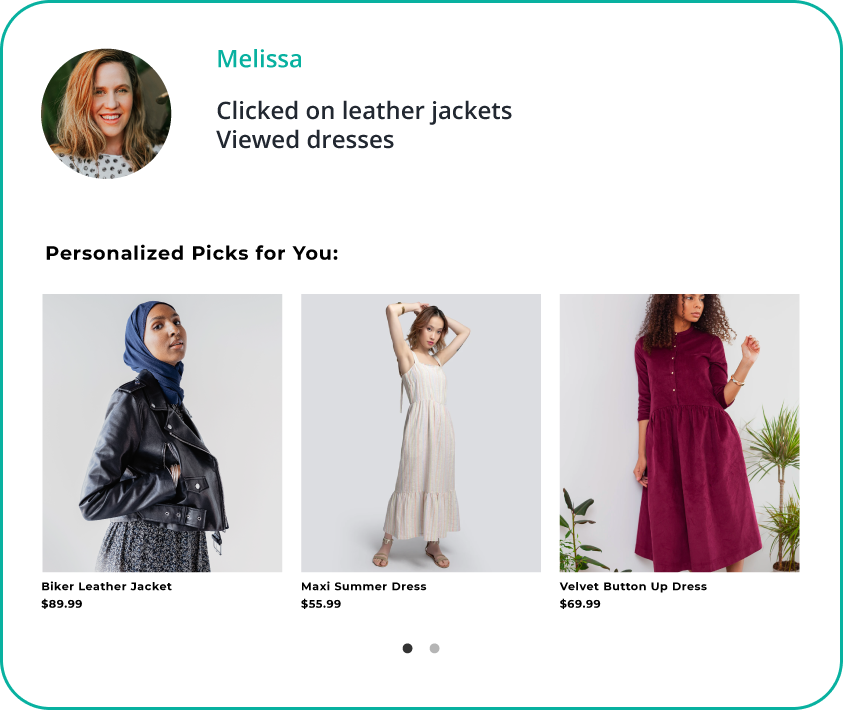
Task: Select the Biker Leather Jacket image
Action: 162,432
